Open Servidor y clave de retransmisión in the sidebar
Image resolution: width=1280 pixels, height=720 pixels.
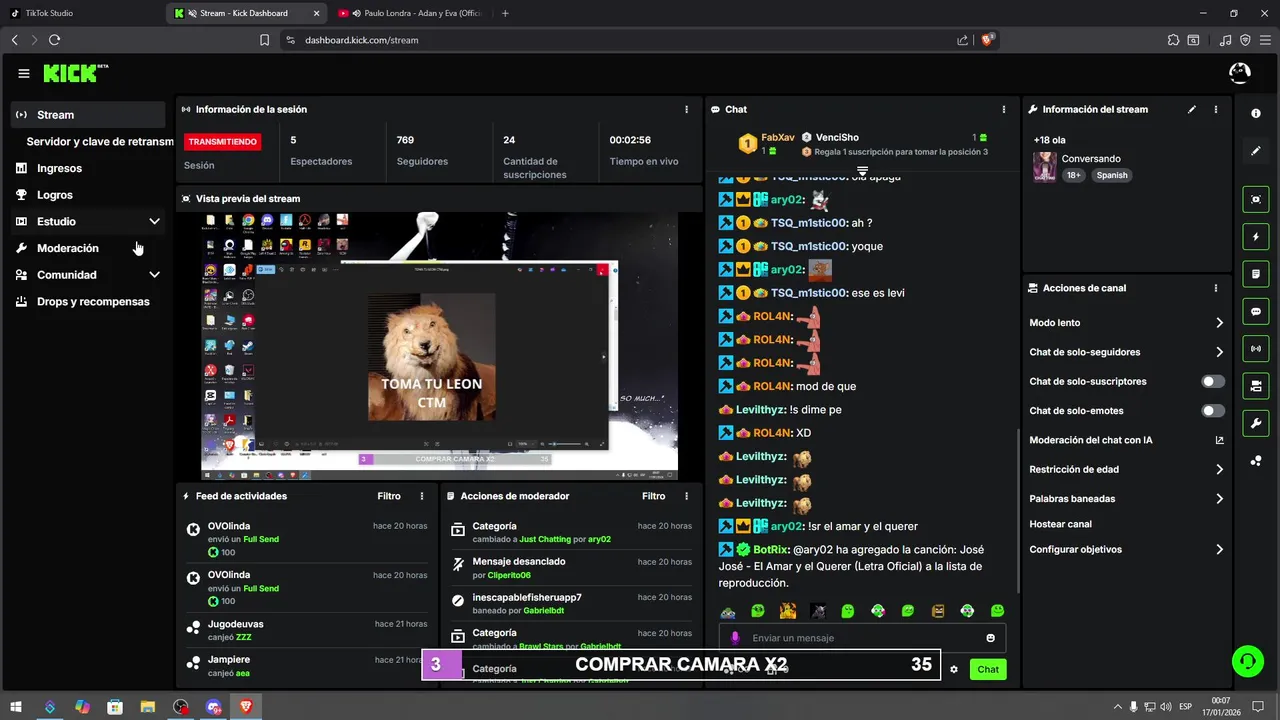[x=100, y=142]
